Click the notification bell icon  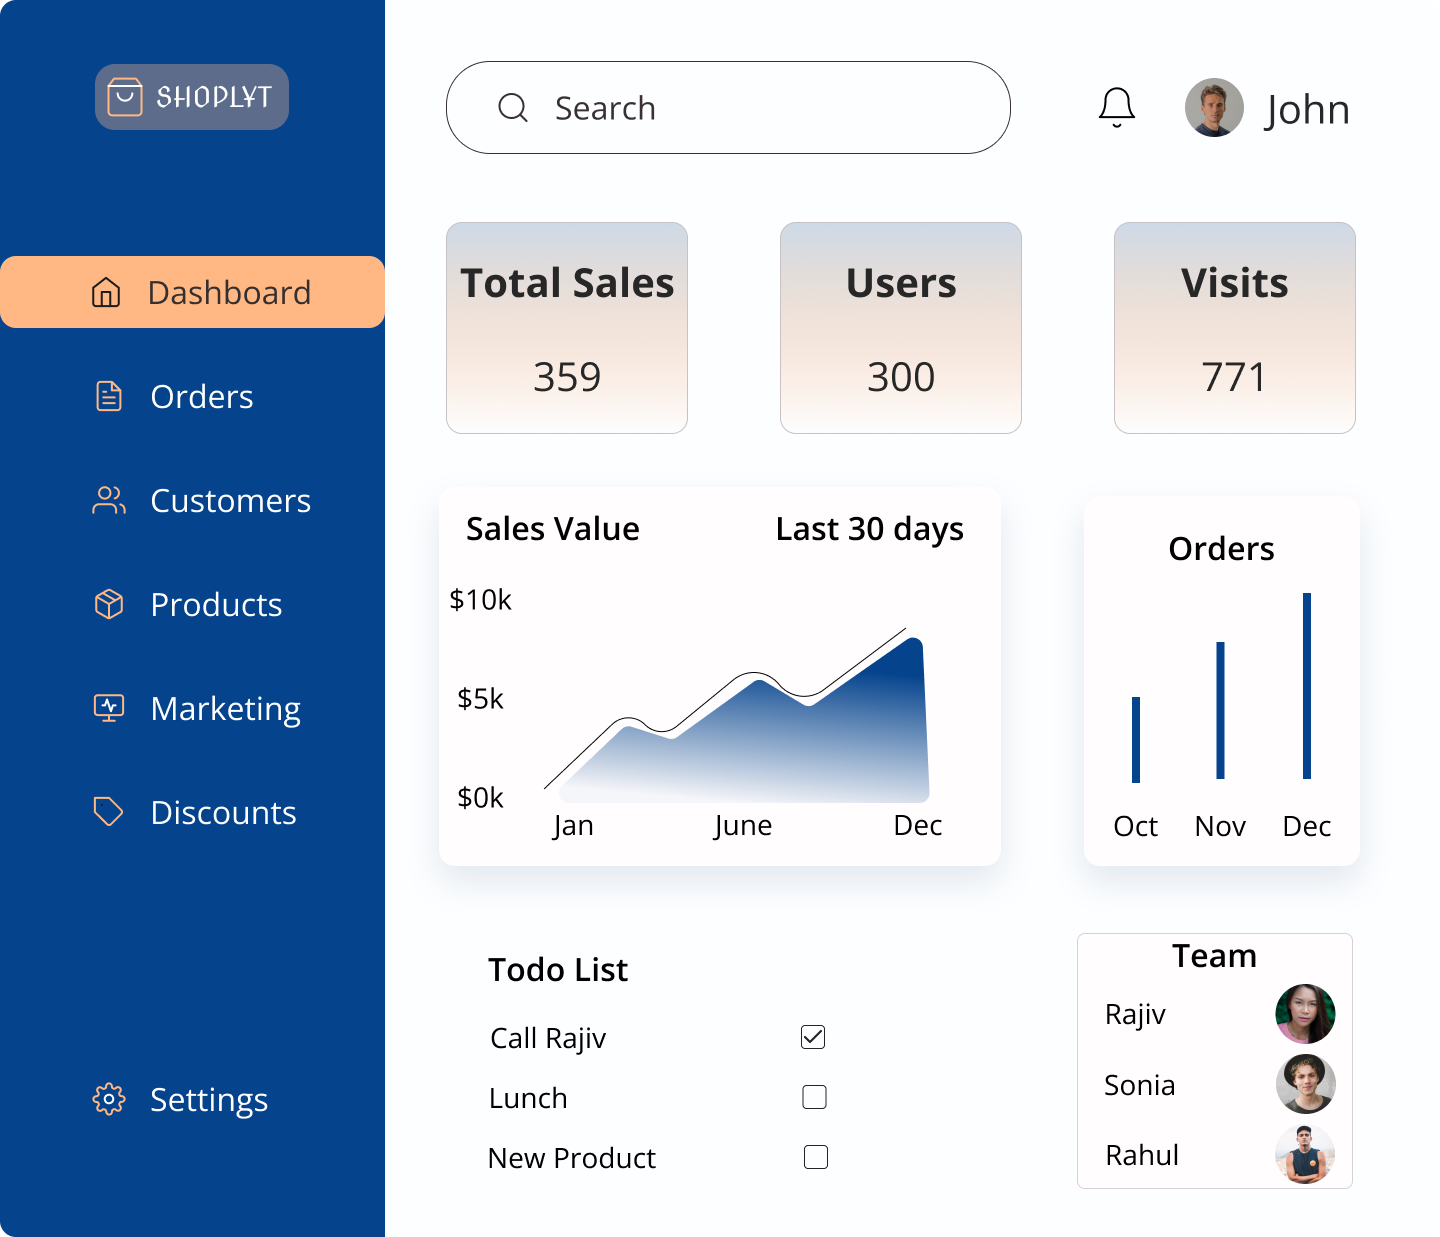pyautogui.click(x=1116, y=107)
